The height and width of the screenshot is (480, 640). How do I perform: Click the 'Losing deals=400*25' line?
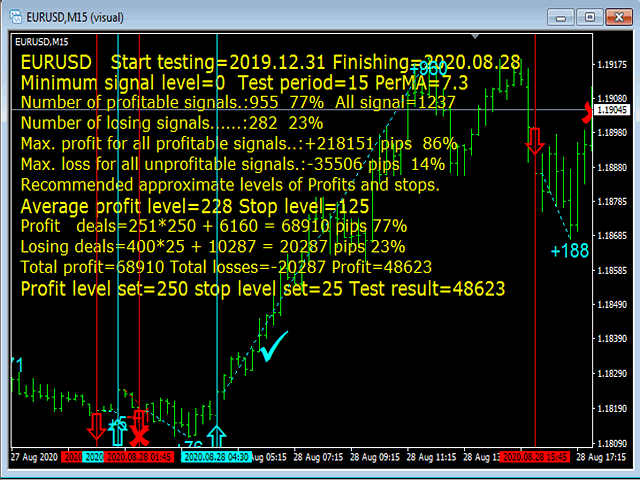tap(213, 247)
